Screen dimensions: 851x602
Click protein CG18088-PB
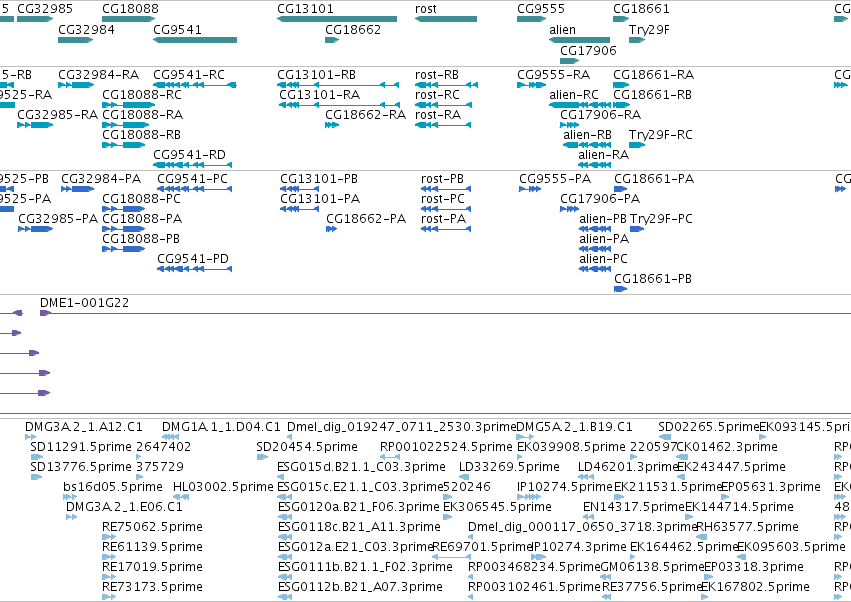124,249
